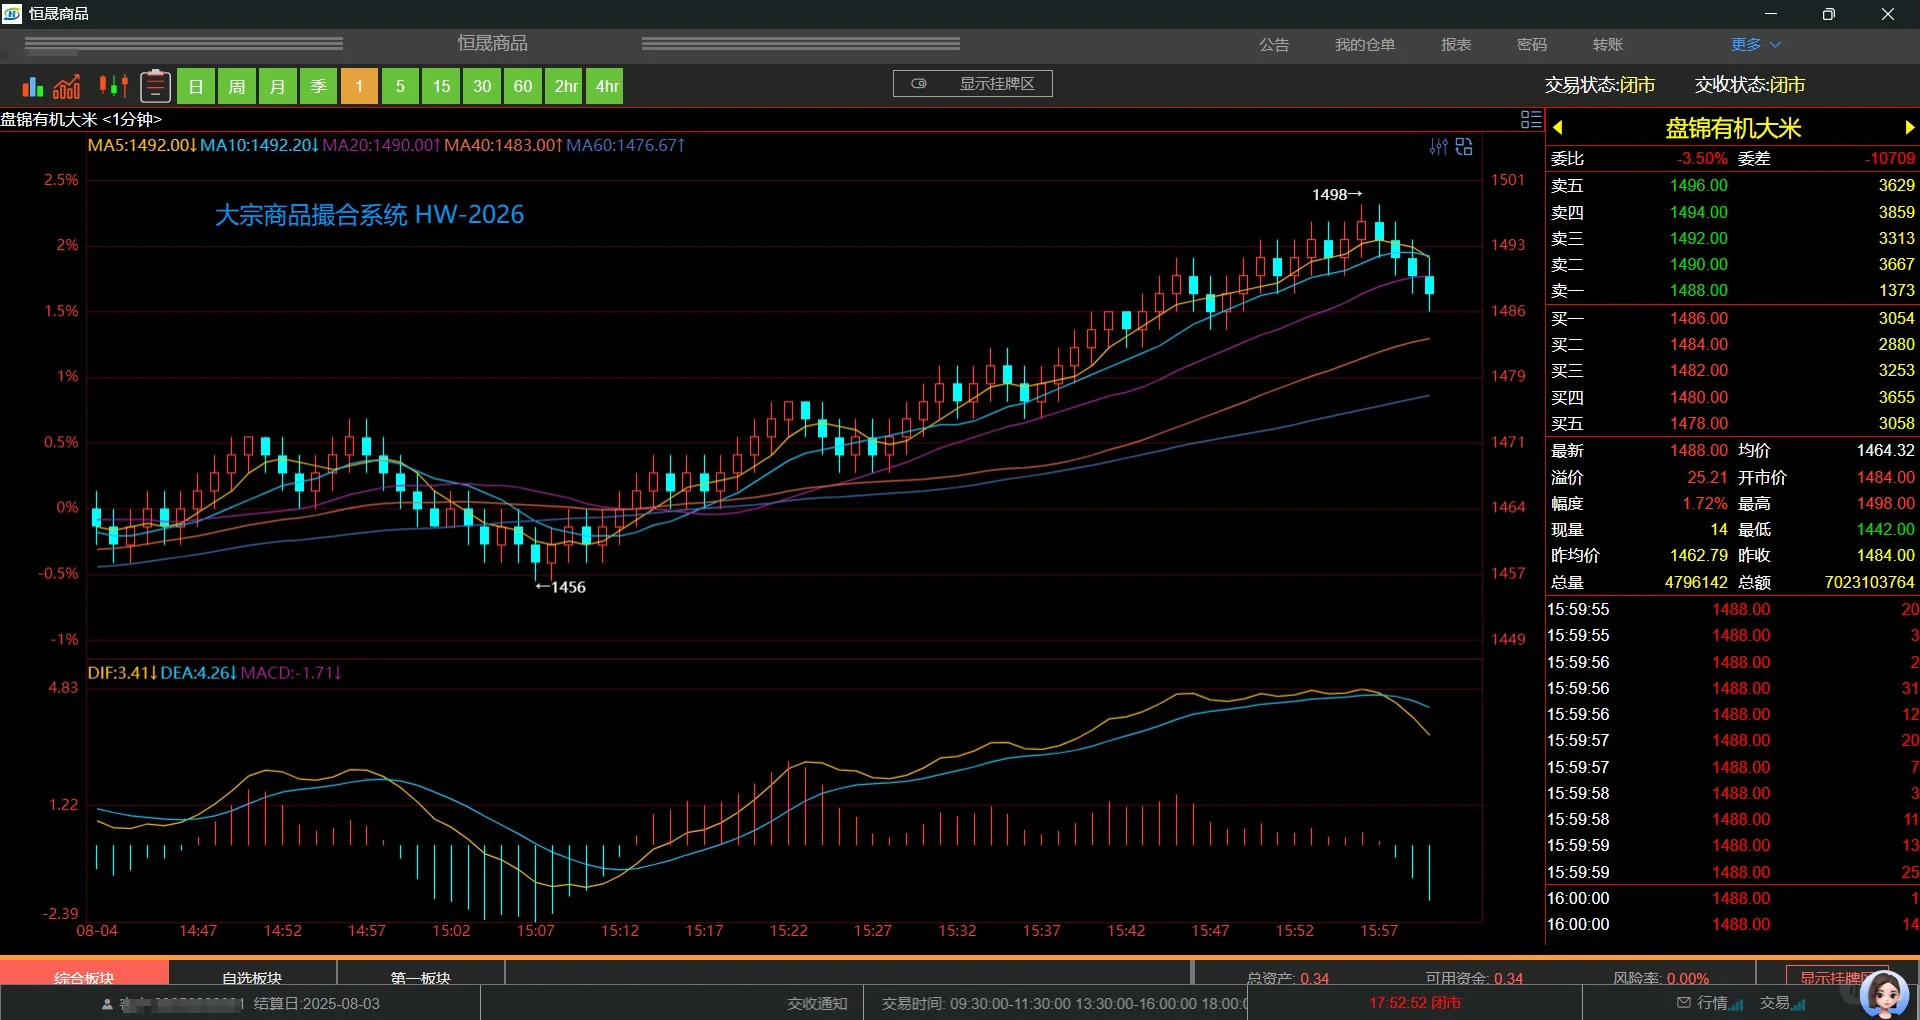Click the 16:00:00 trade row with volume 14
The width and height of the screenshot is (1920, 1020).
click(x=1732, y=924)
